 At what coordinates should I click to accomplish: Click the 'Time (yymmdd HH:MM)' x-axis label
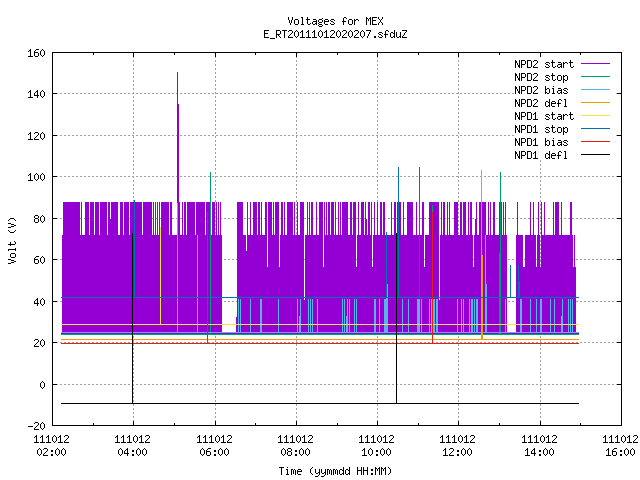[x=335, y=471]
